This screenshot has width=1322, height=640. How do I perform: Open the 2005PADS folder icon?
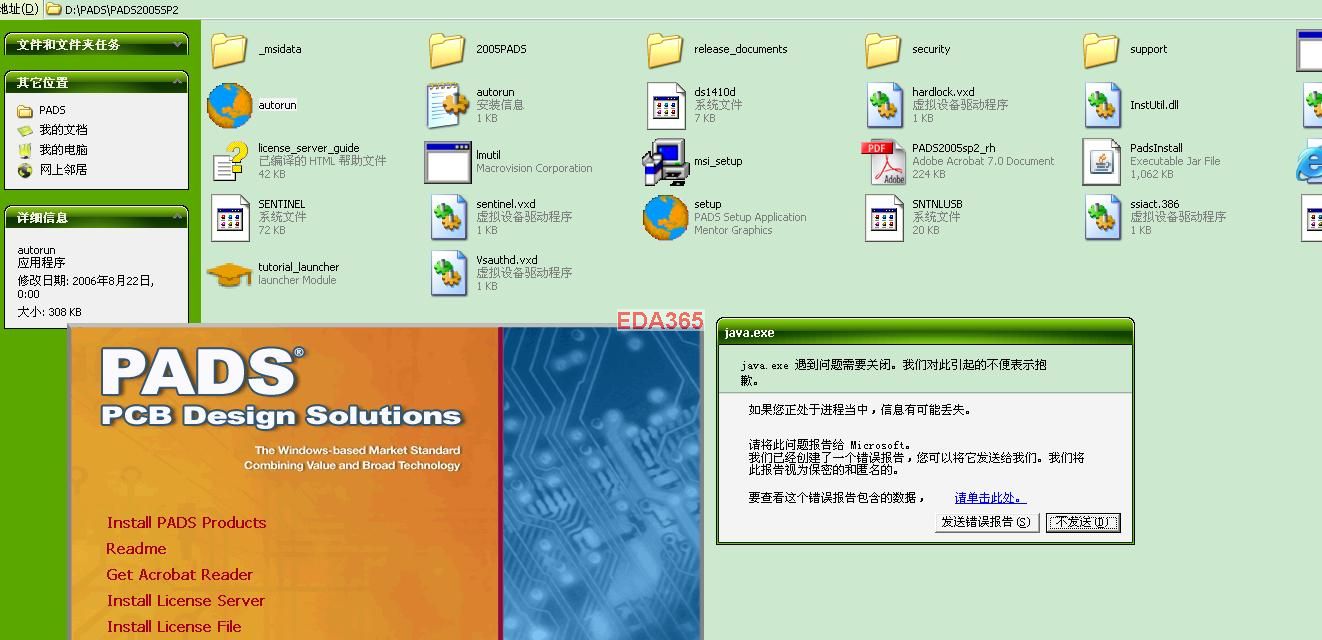tap(447, 49)
